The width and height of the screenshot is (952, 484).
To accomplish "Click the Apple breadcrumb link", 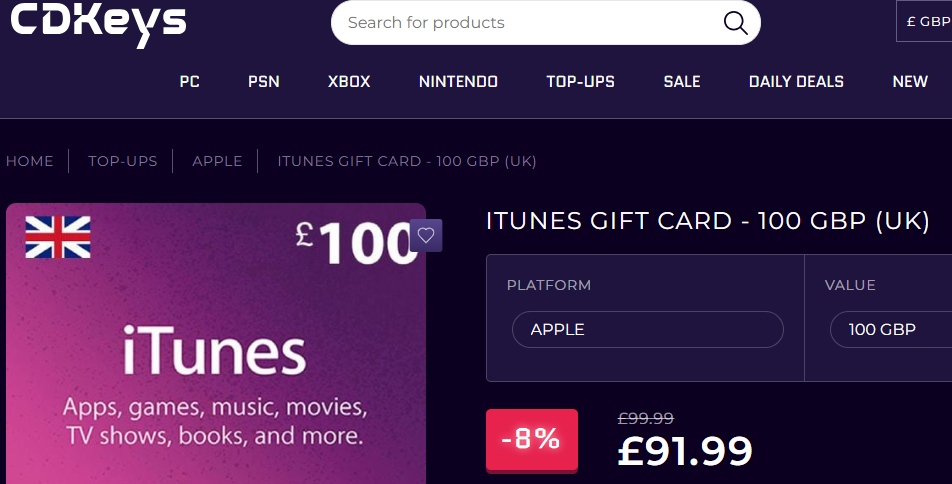I will 217,161.
